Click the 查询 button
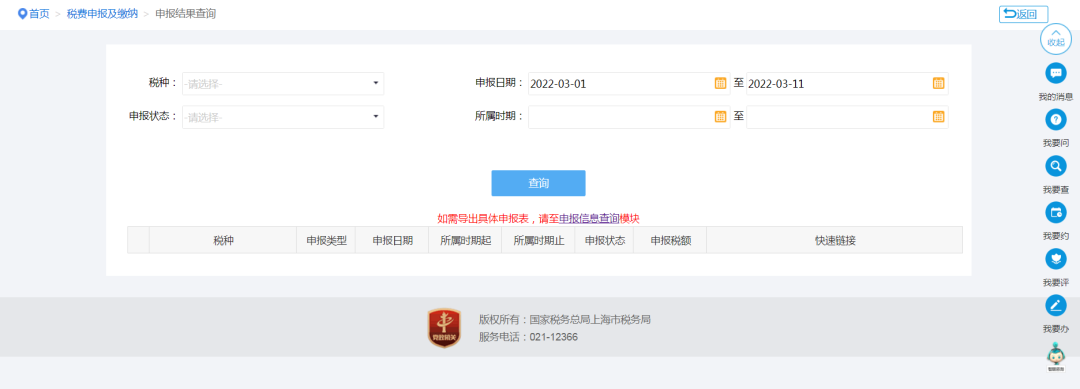 pyautogui.click(x=538, y=183)
